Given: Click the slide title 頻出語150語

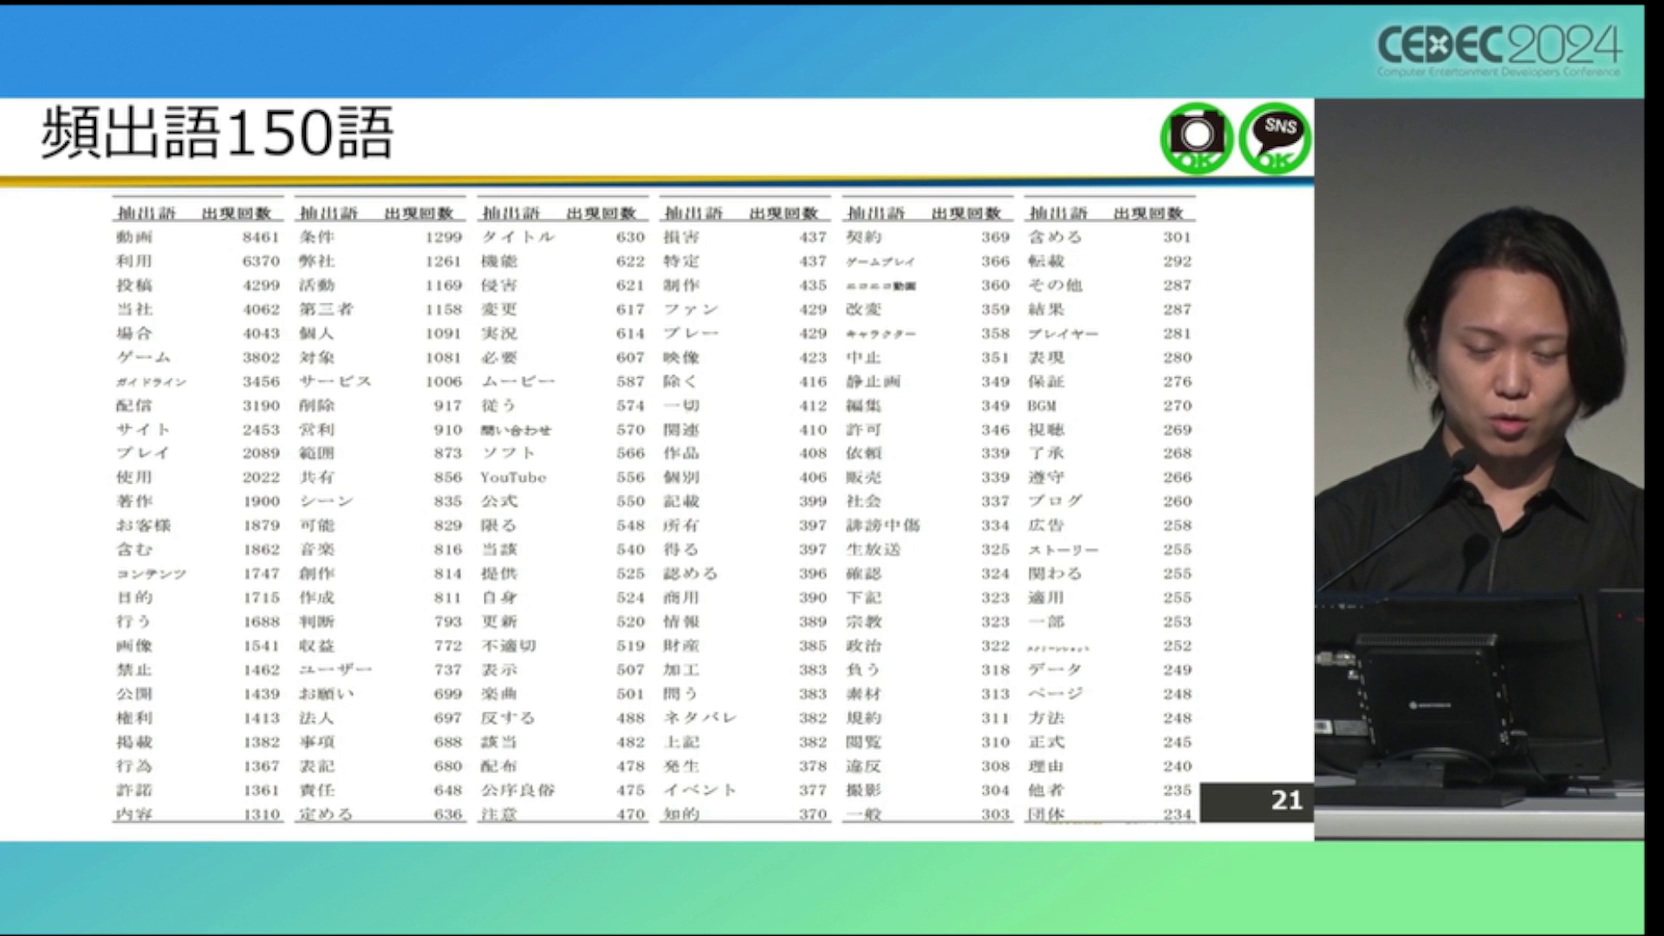Looking at the screenshot, I should 217,133.
